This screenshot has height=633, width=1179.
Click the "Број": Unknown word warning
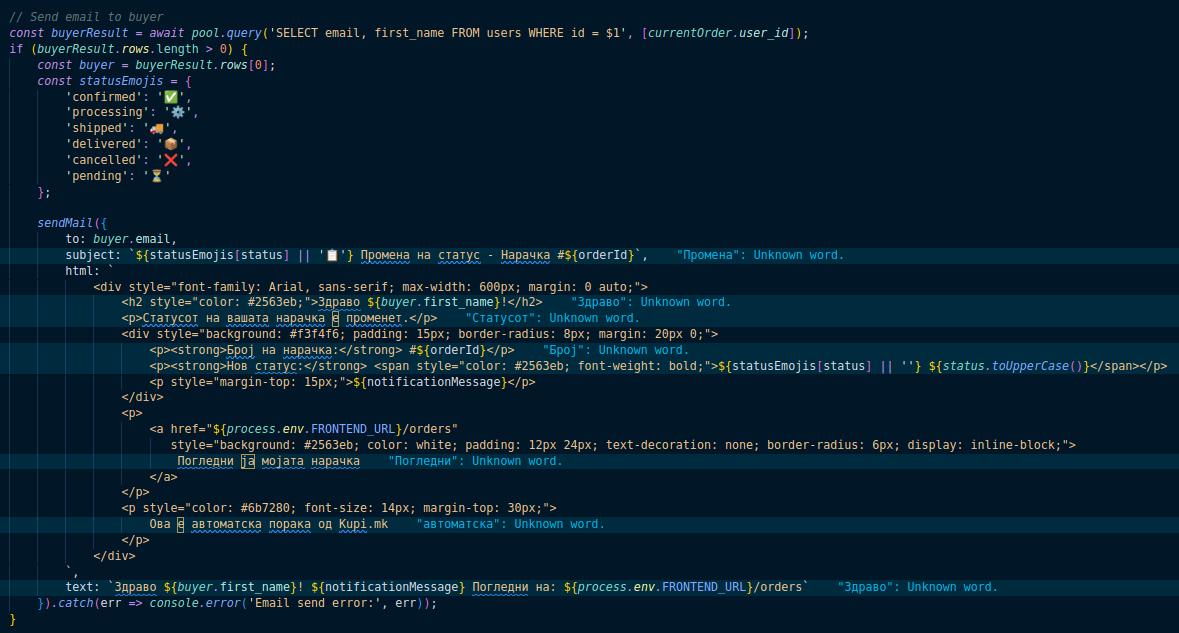(617, 350)
